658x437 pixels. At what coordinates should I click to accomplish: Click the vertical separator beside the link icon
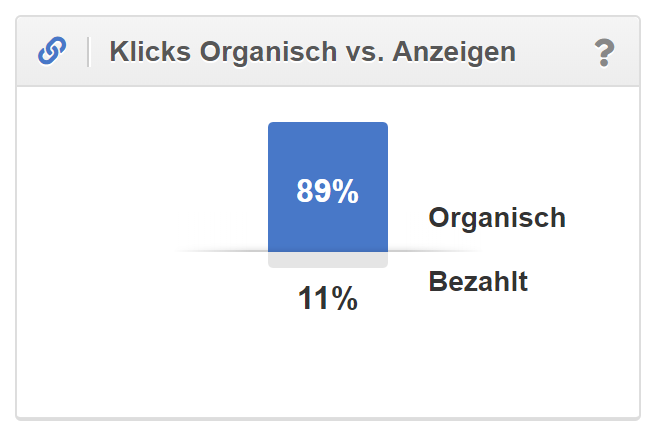(88, 52)
